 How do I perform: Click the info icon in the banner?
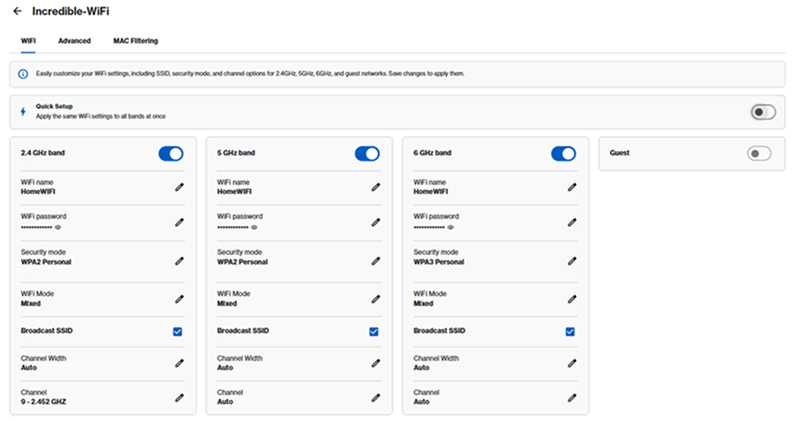(x=23, y=74)
